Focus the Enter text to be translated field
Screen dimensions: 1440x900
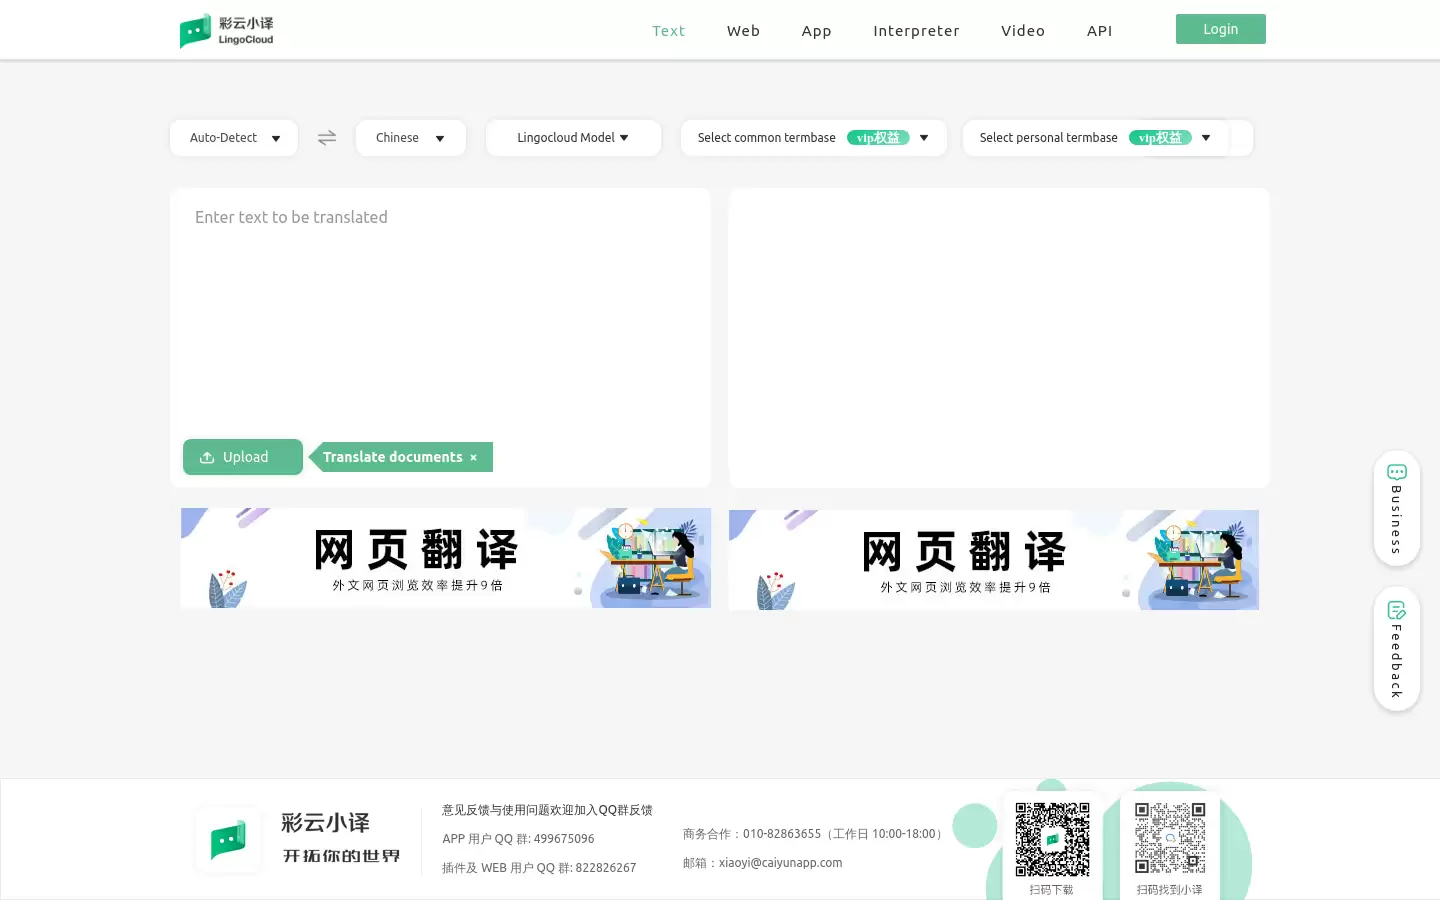440,310
